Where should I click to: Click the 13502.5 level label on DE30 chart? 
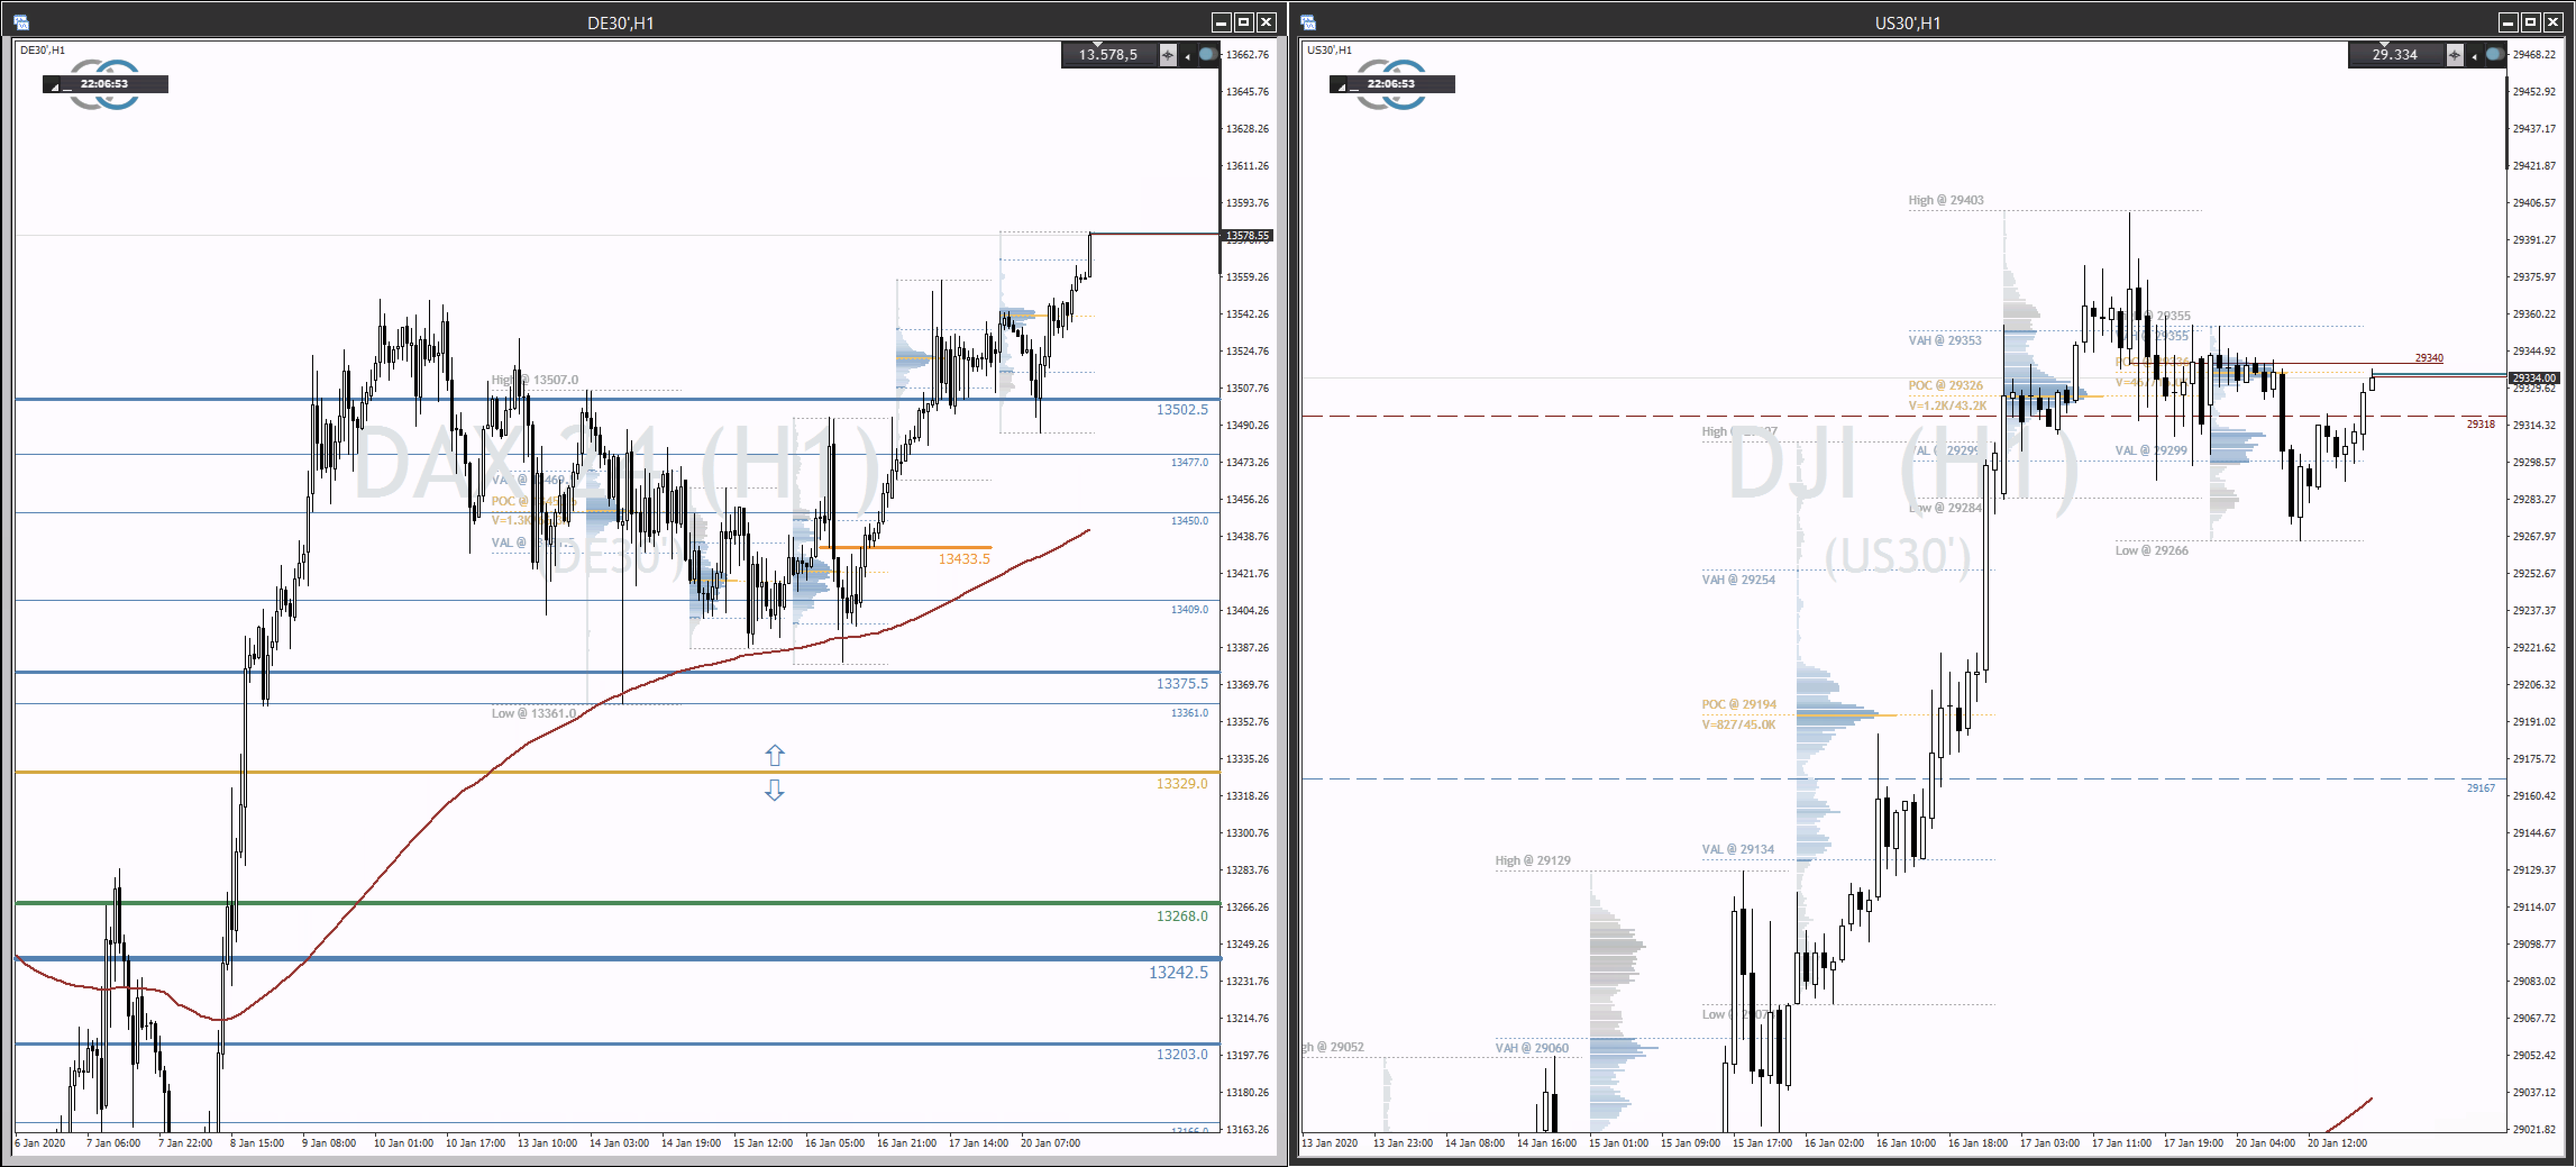pyautogui.click(x=1182, y=410)
